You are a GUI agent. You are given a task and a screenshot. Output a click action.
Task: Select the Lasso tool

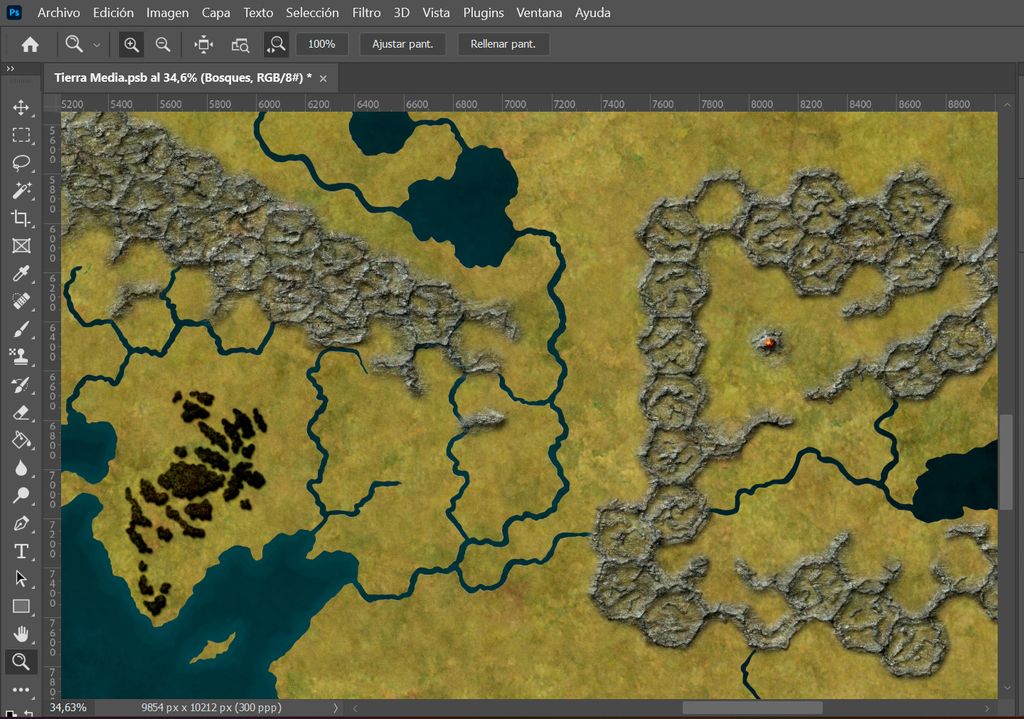click(22, 163)
